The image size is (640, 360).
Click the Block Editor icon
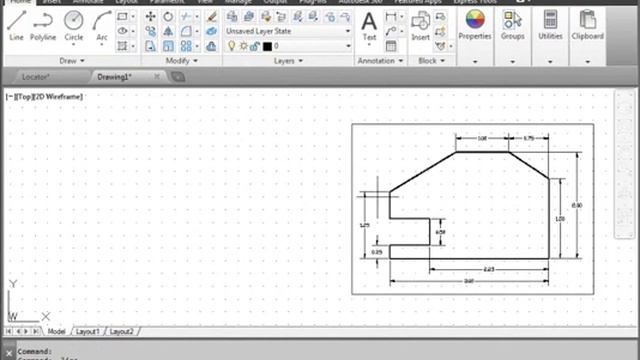pyautogui.click(x=440, y=31)
